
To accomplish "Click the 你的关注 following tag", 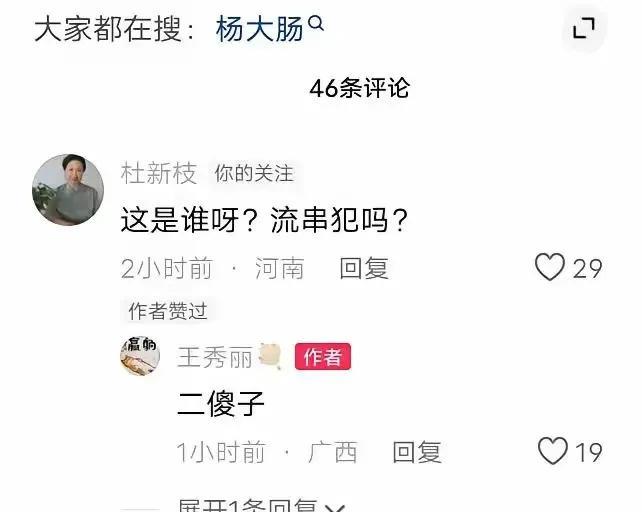I will (254, 173).
